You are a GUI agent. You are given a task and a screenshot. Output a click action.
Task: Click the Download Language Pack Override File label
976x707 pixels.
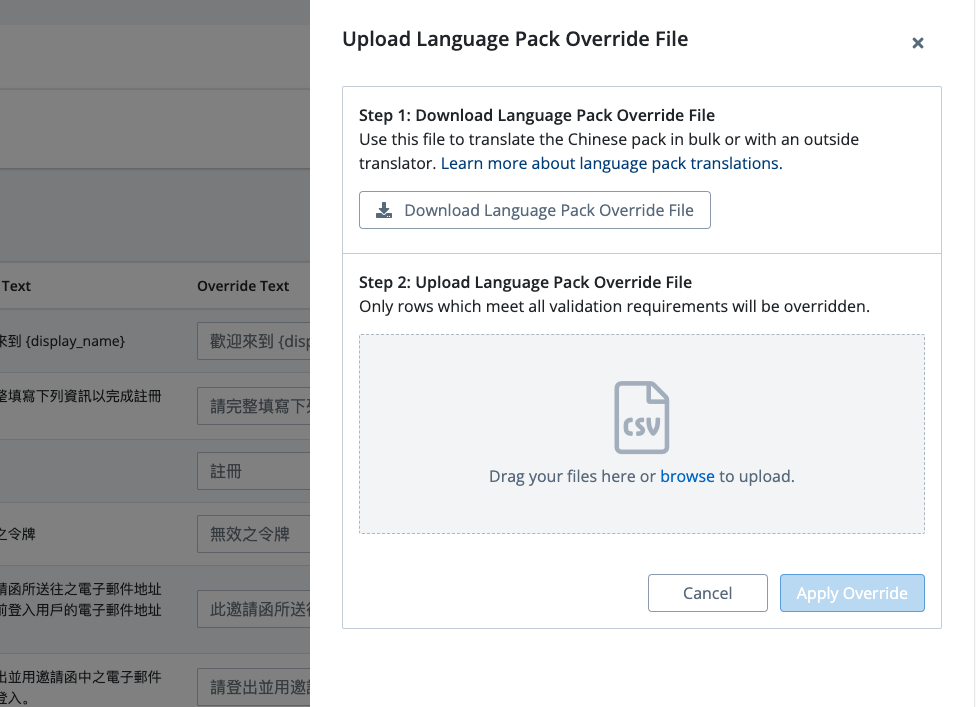pyautogui.click(x=548, y=210)
